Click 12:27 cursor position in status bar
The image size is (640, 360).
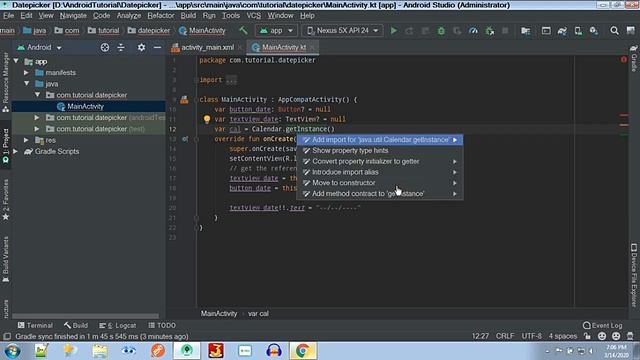point(480,336)
